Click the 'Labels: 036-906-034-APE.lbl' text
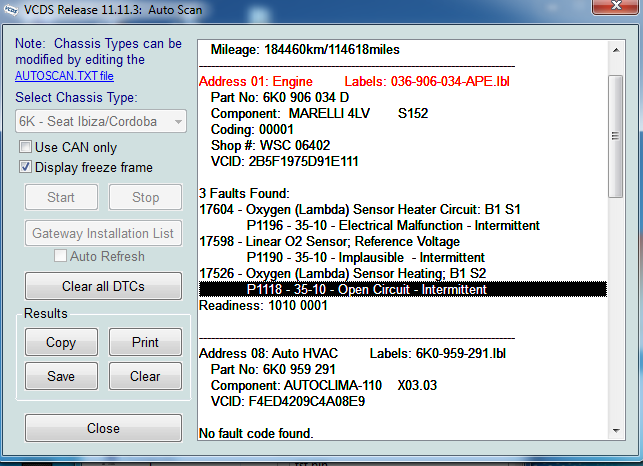 click(x=427, y=81)
